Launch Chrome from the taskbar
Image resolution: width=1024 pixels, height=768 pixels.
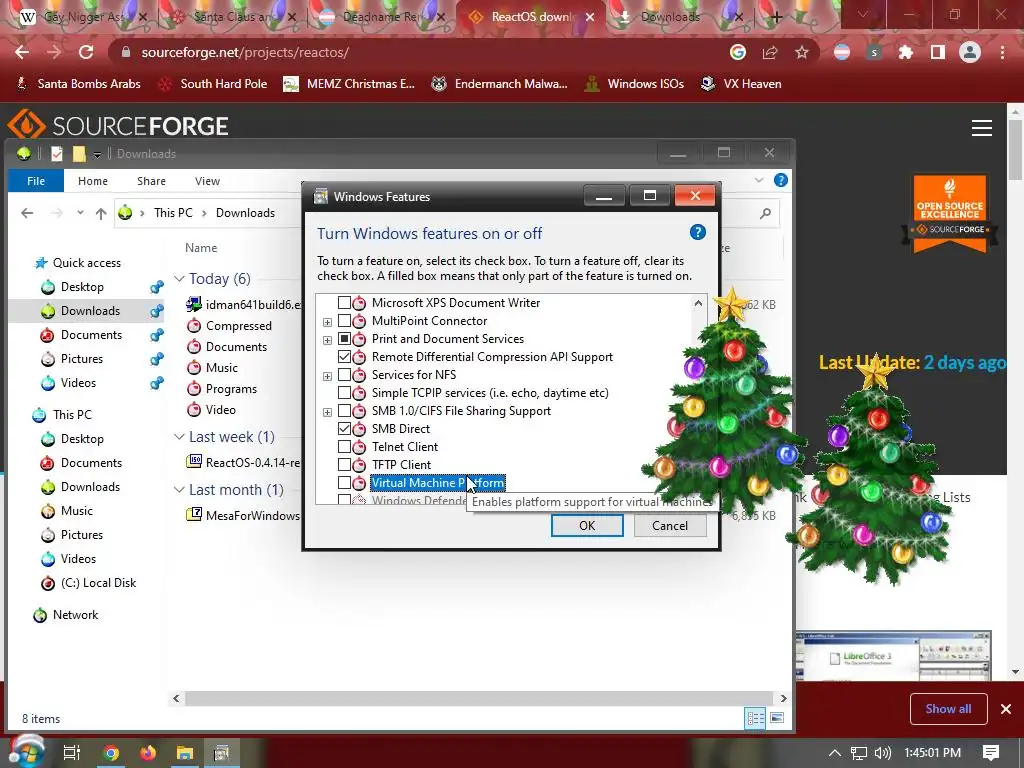[x=111, y=753]
